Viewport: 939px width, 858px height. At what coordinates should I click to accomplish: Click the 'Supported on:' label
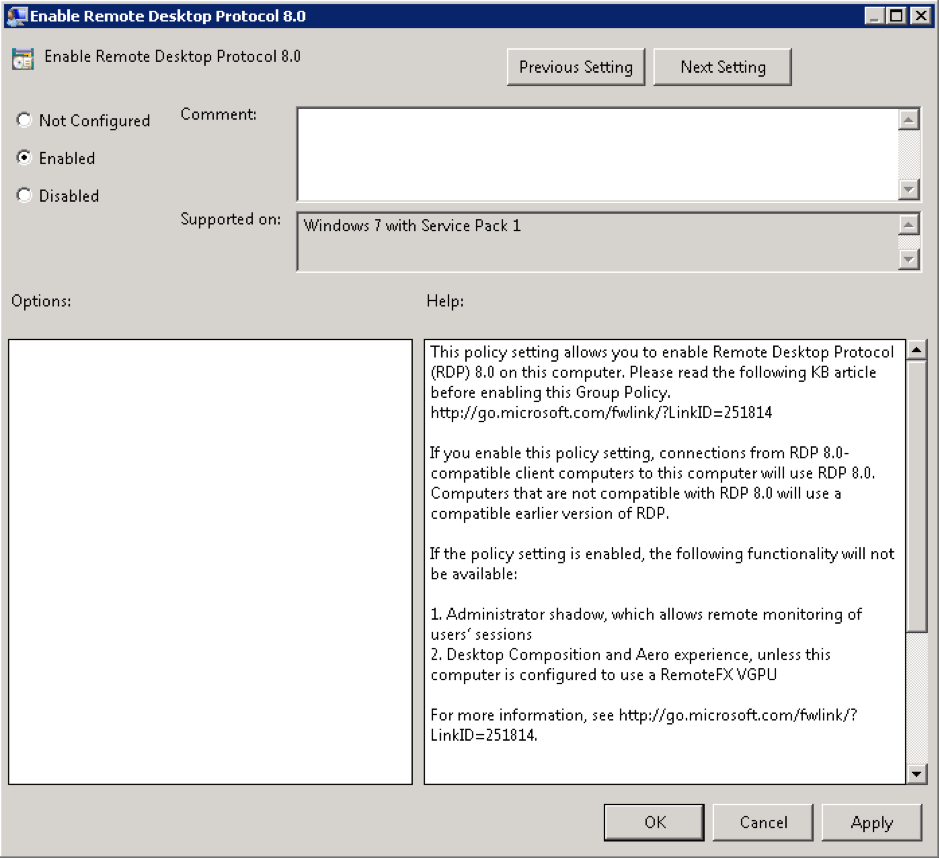pos(231,219)
